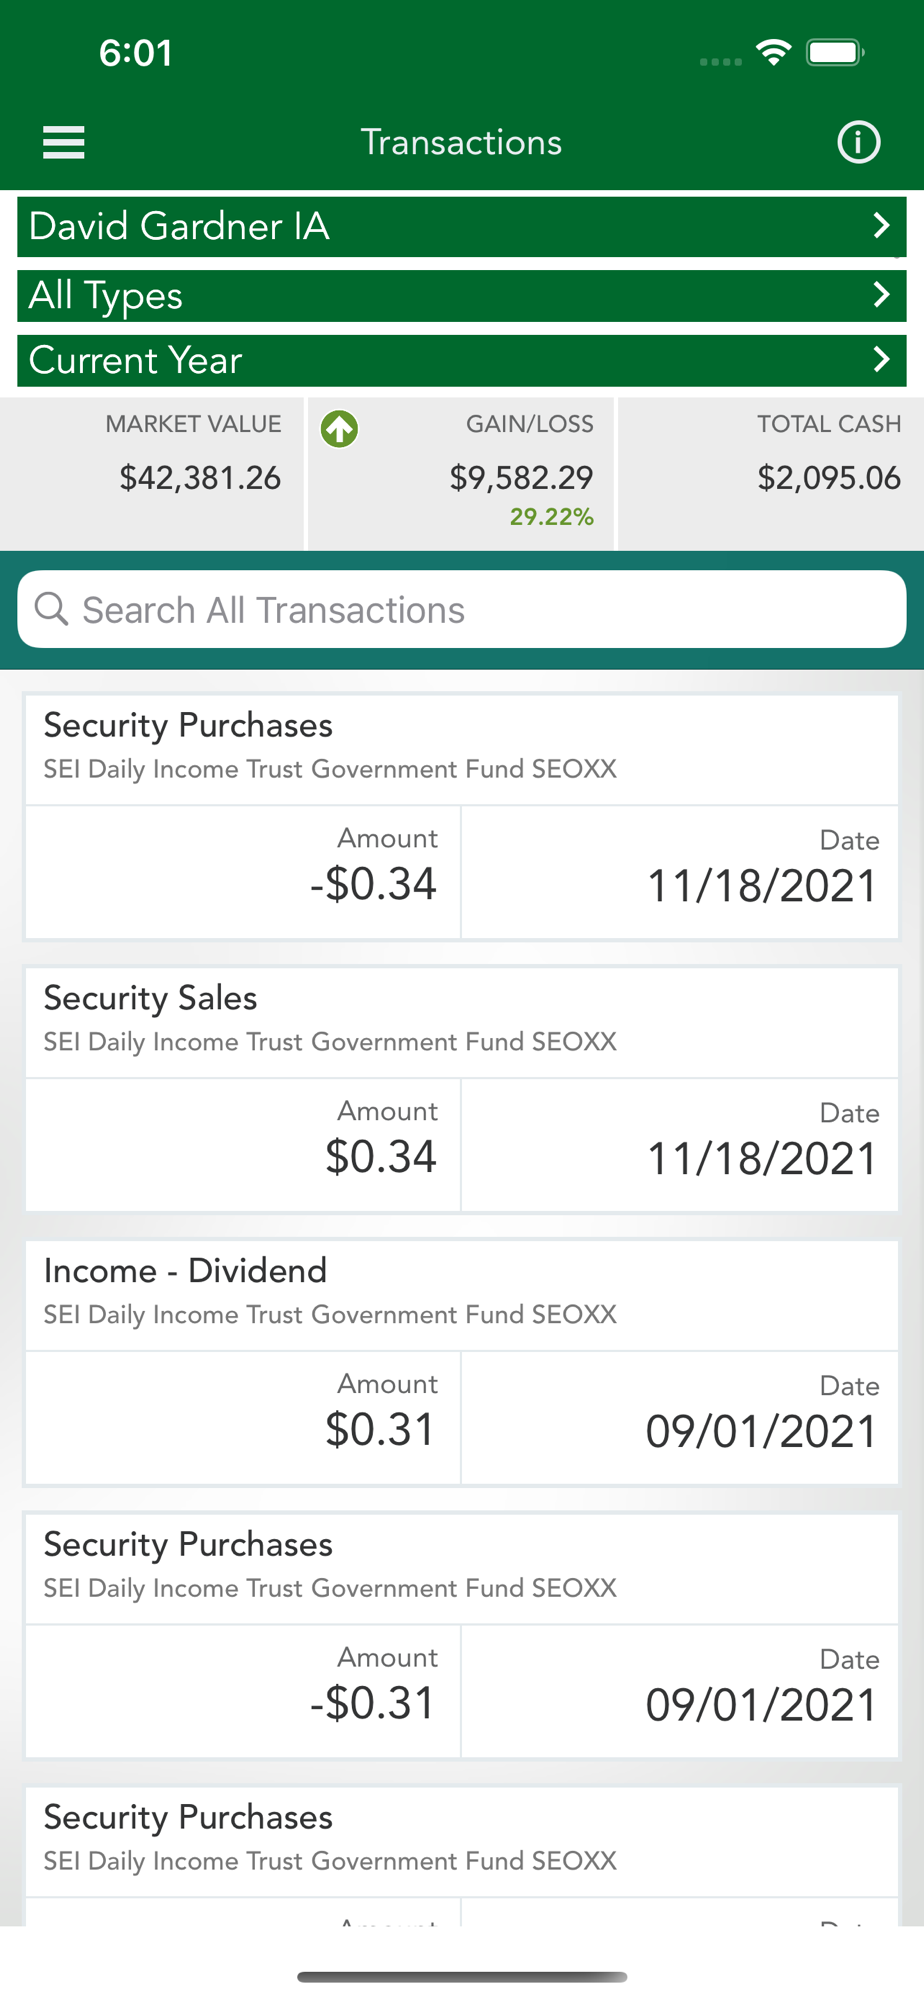Open Security Purchases -$0.34 on 11/18/2021
The height and width of the screenshot is (2000, 924).
(x=462, y=816)
